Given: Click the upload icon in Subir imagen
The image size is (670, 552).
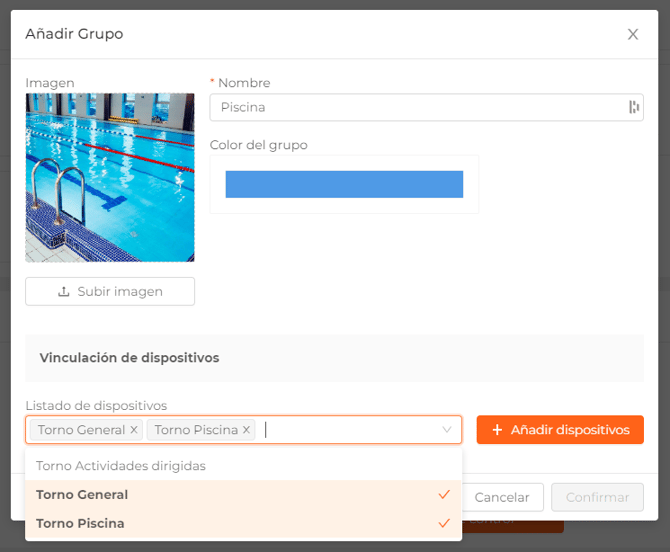Looking at the screenshot, I should point(64,292).
